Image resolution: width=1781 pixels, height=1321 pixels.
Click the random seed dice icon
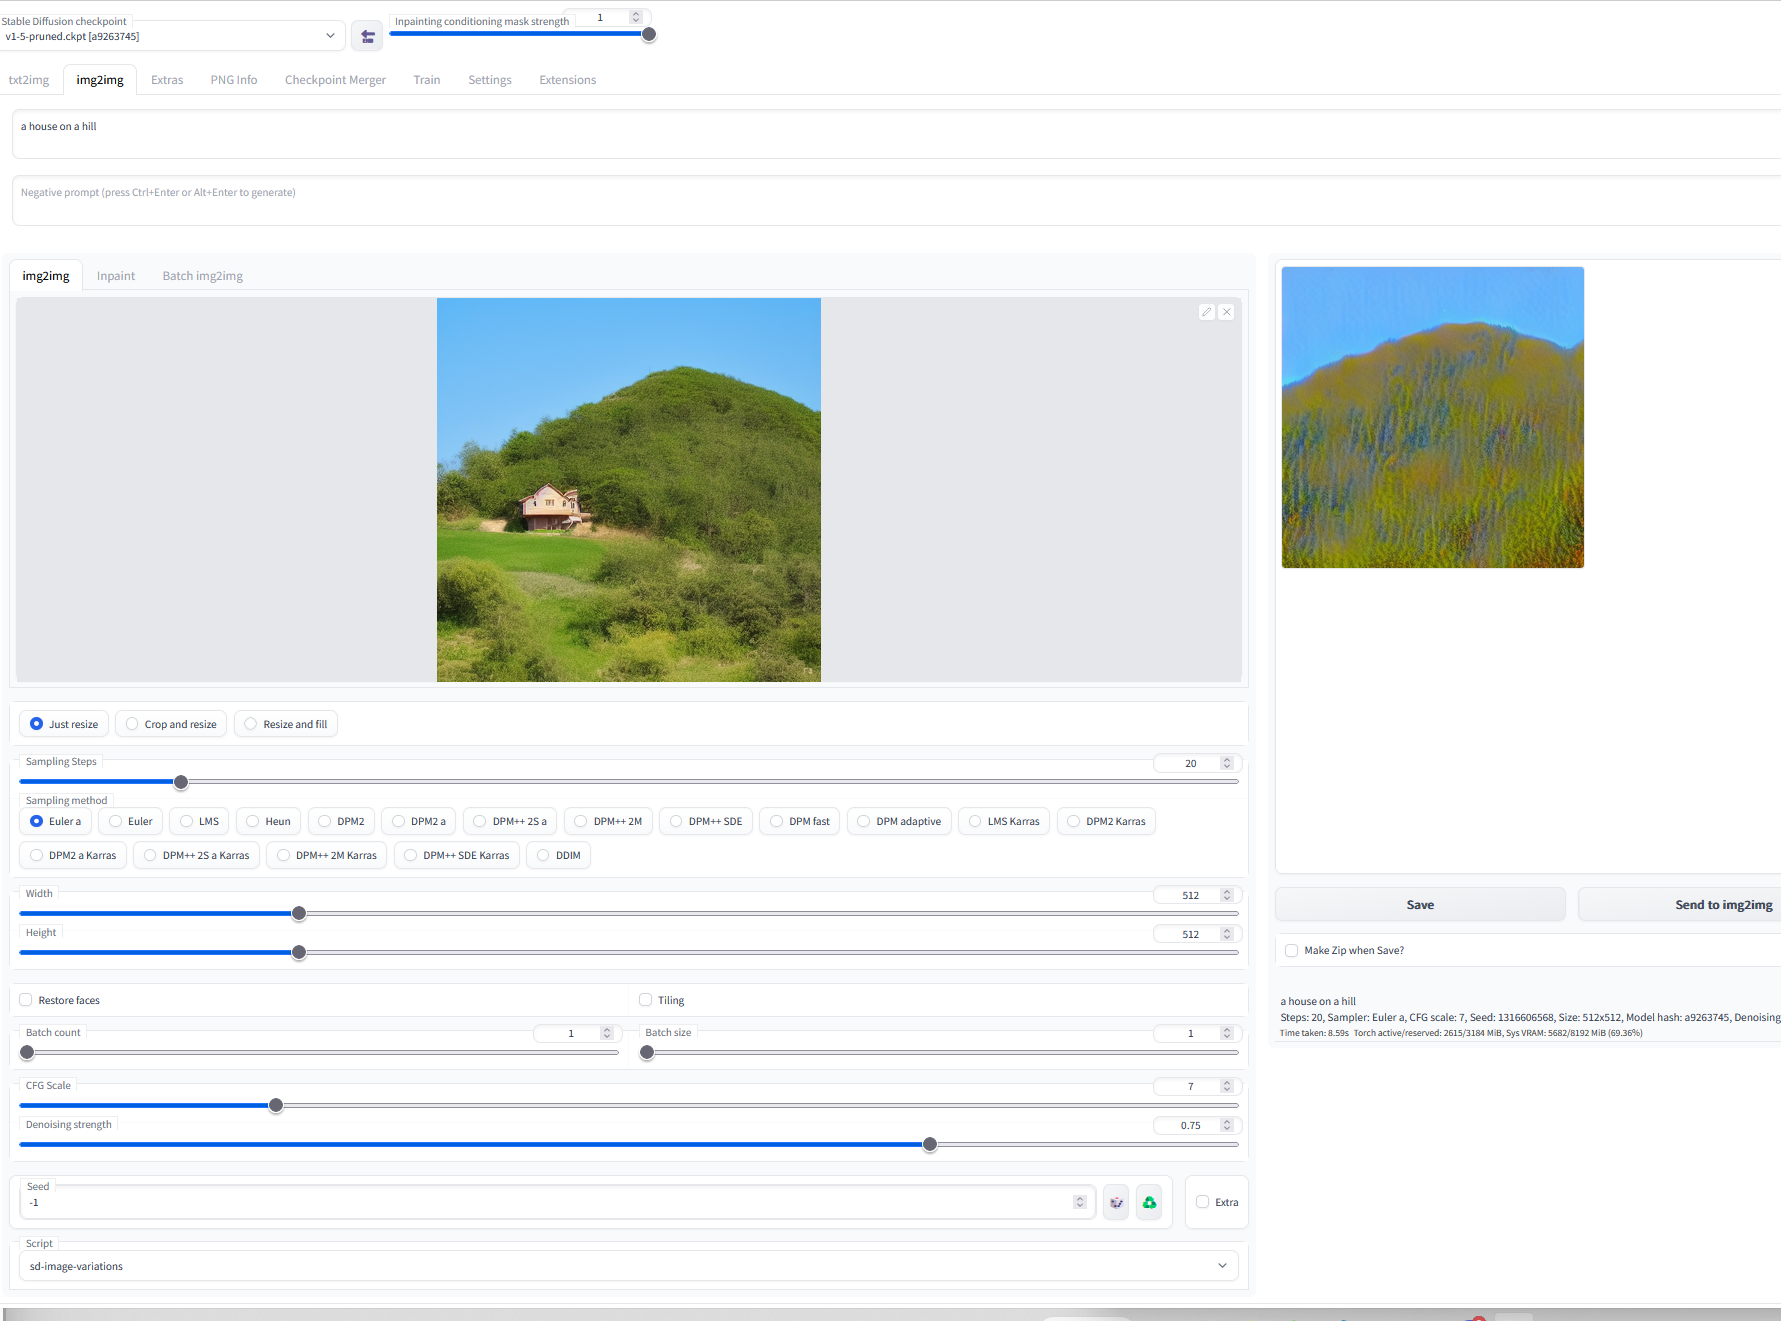click(1116, 1202)
